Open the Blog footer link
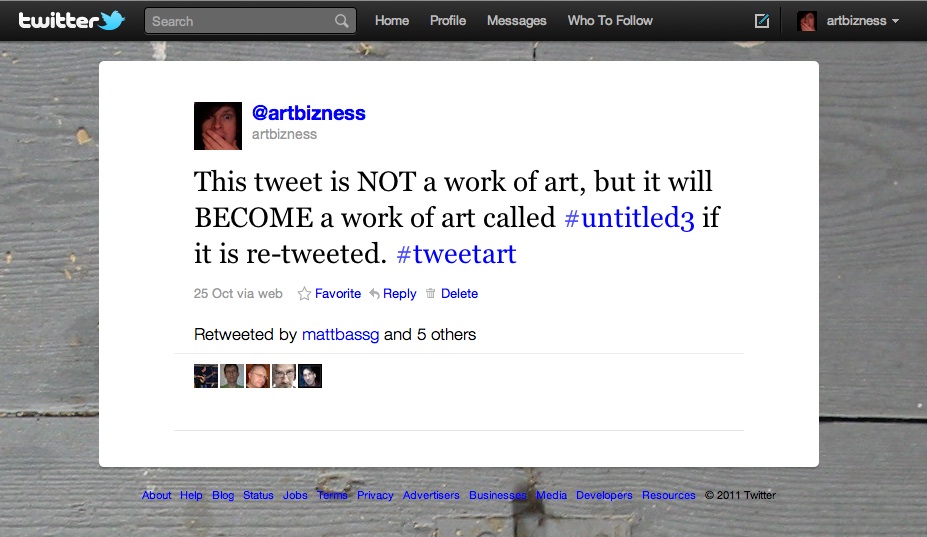The image size is (927, 537). point(223,496)
